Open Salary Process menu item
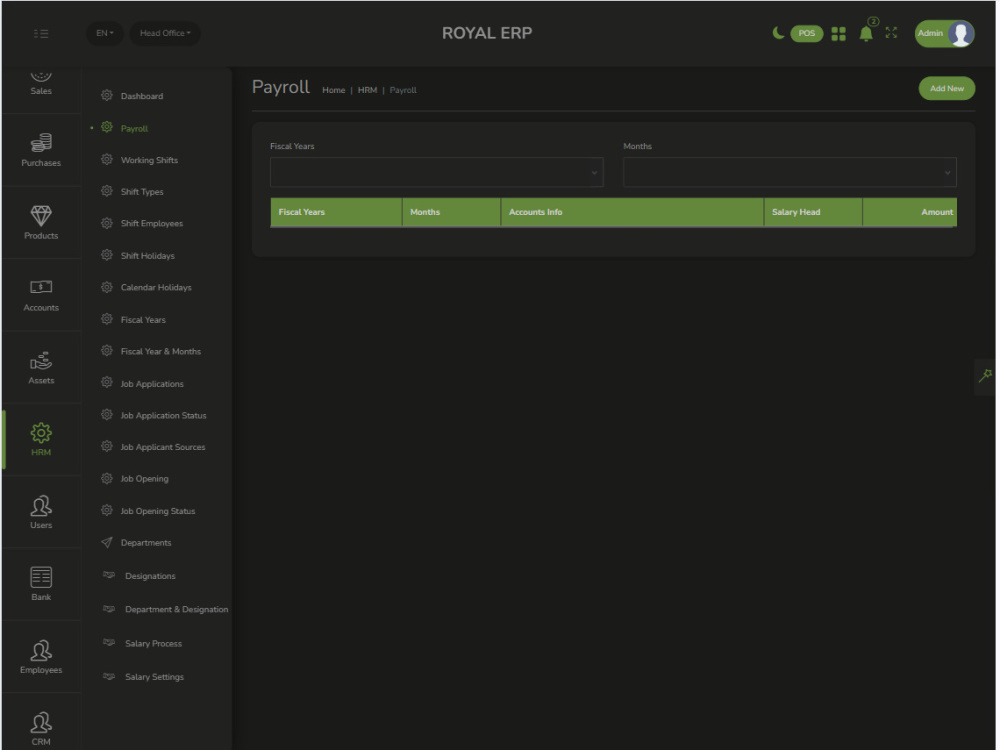Image resolution: width=1000 pixels, height=750 pixels. (x=154, y=645)
